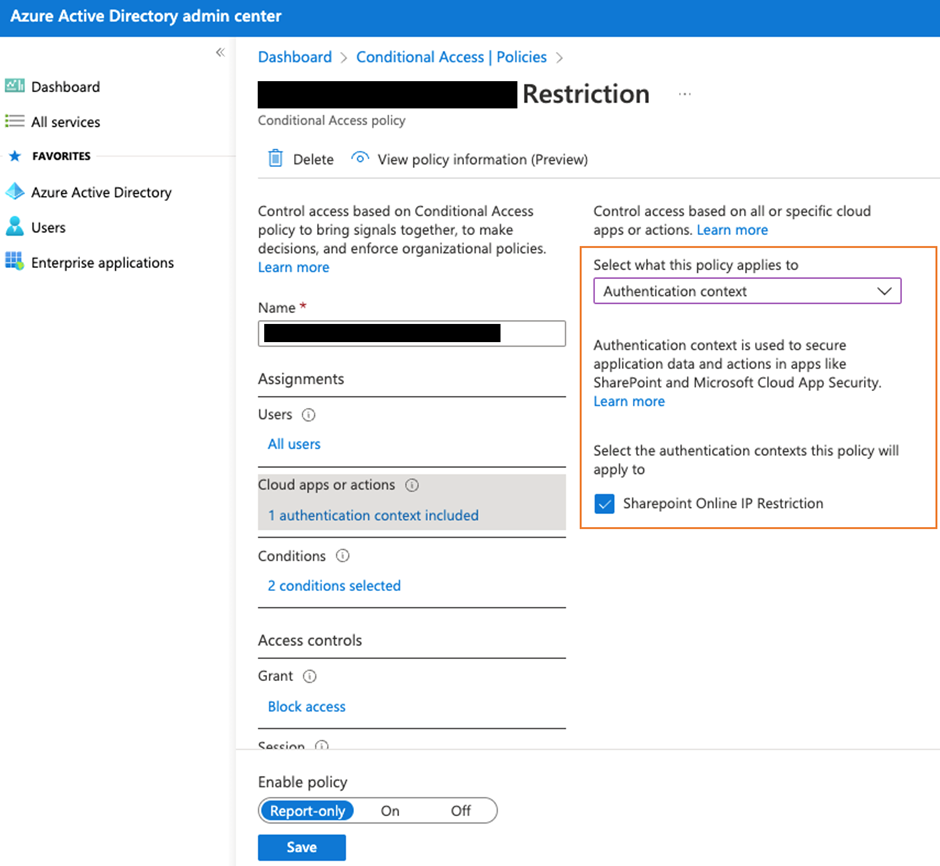Open 2 conditions selected link
This screenshot has width=940, height=866.
click(334, 586)
